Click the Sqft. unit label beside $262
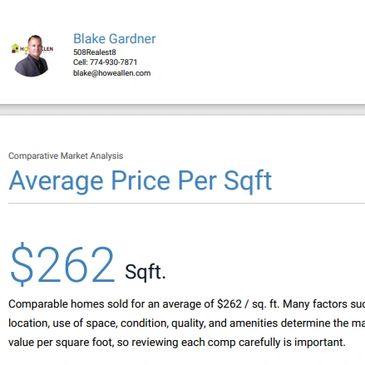The height and width of the screenshot is (365, 365). coord(145,272)
